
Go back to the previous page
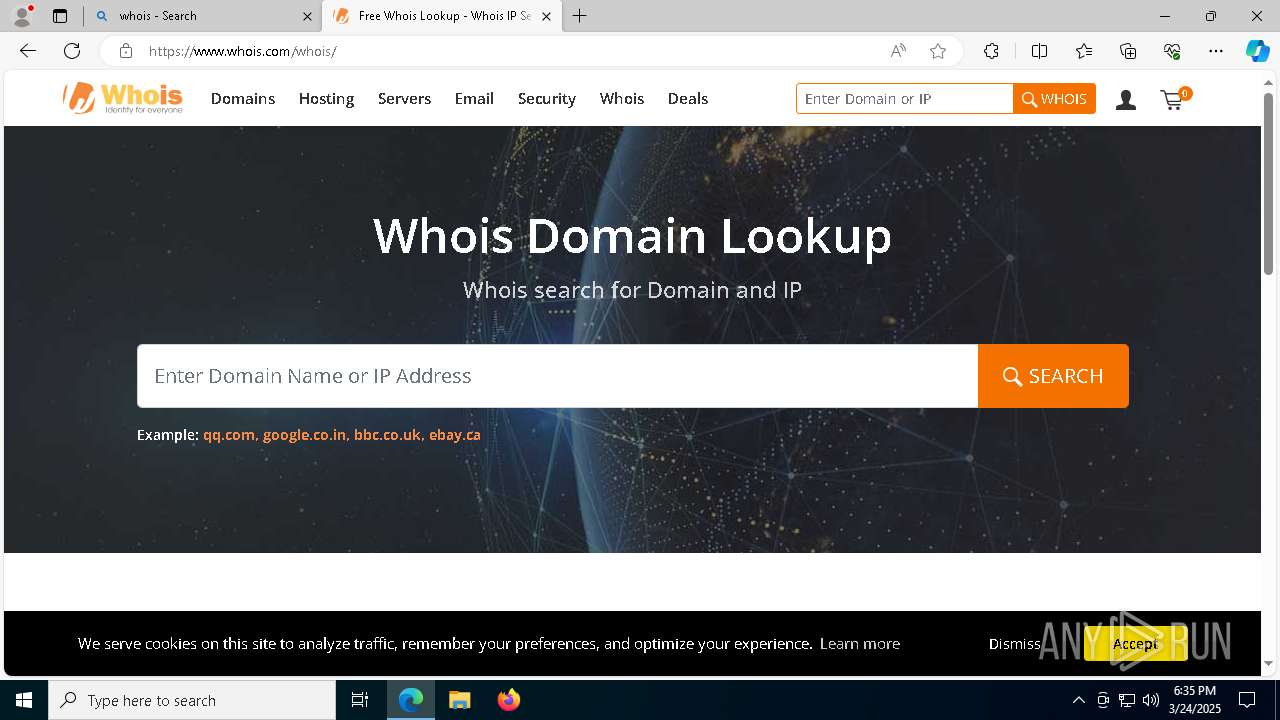[27, 51]
